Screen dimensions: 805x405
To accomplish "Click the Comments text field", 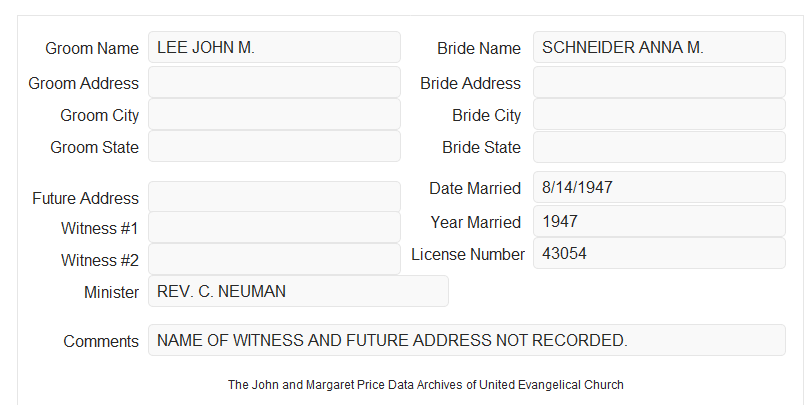I will (467, 340).
